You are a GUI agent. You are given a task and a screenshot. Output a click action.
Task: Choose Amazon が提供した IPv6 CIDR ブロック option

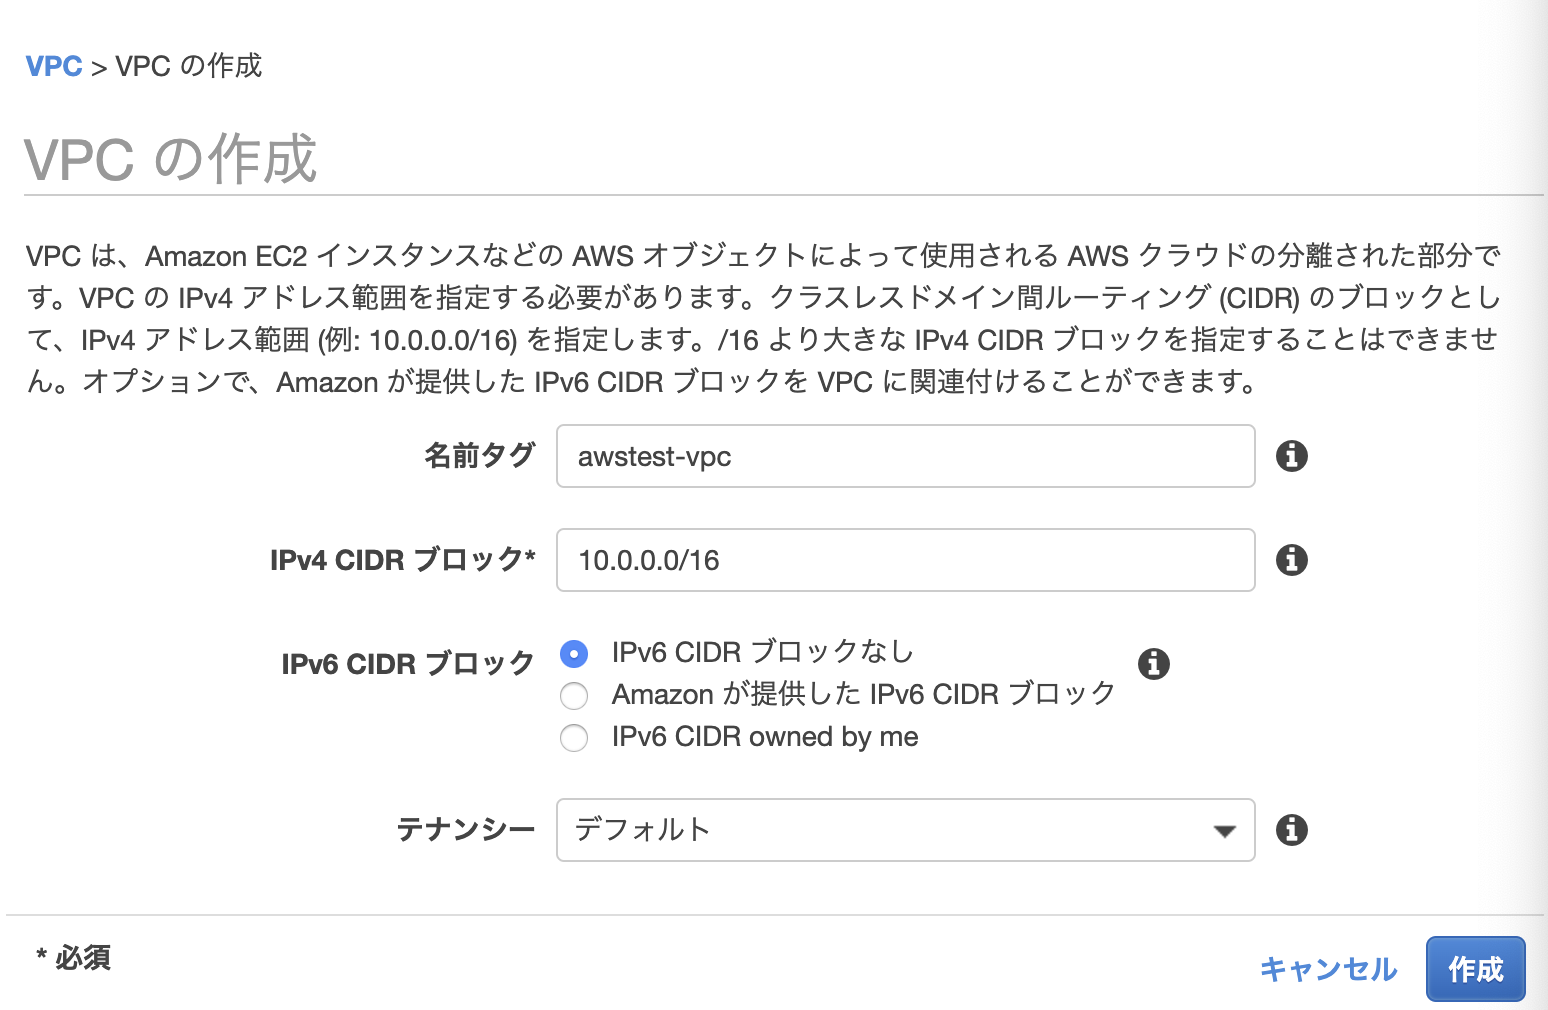tap(573, 695)
